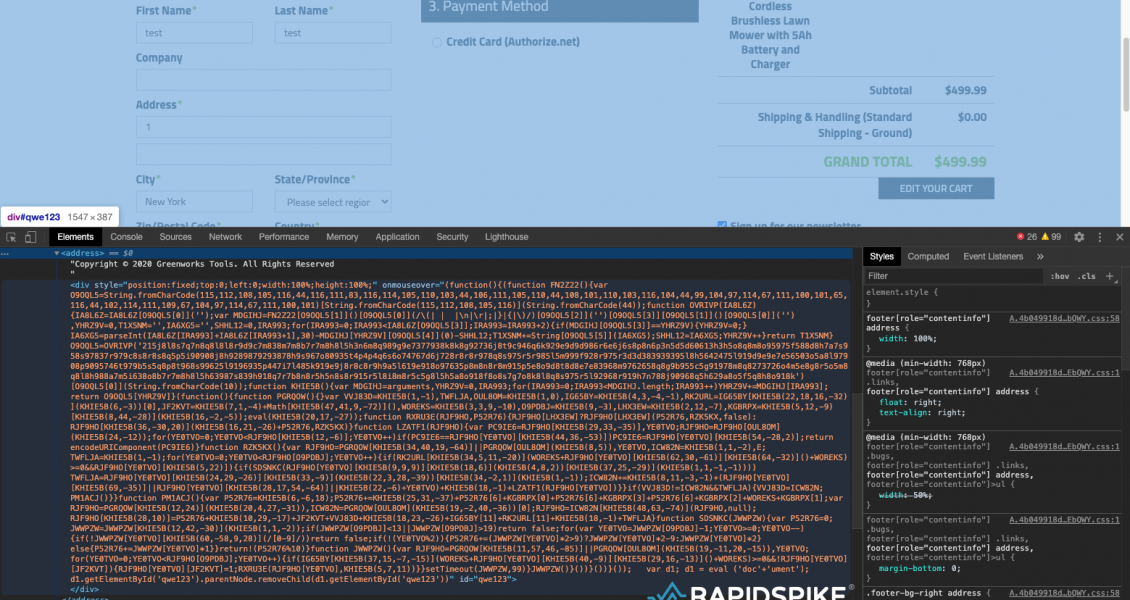Focus the Company input field

pos(264,79)
